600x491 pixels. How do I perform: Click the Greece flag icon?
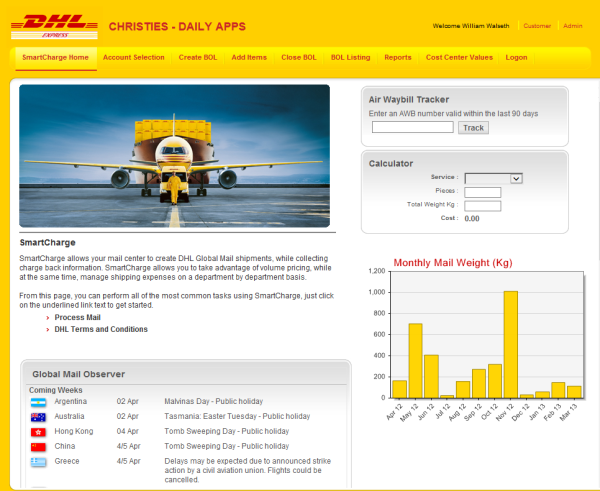tap(39, 461)
